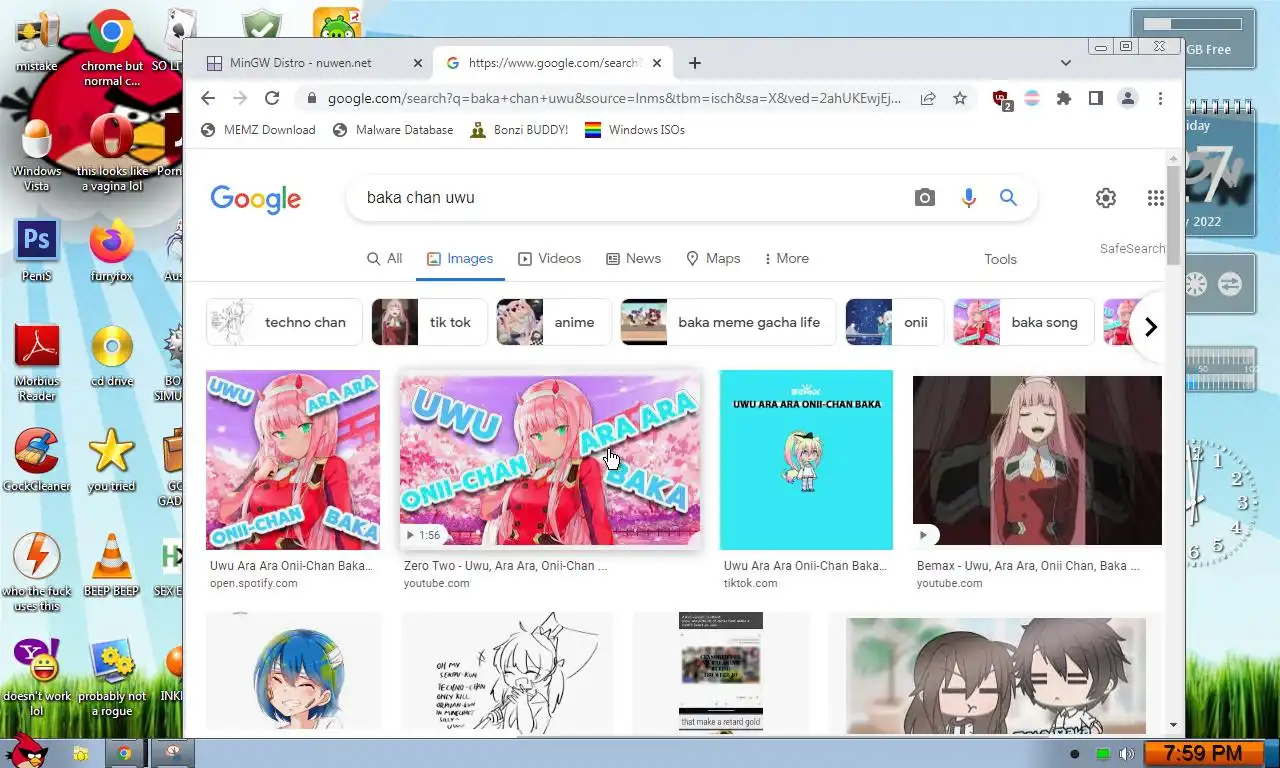Toggle Chrome side panel

(1096, 98)
